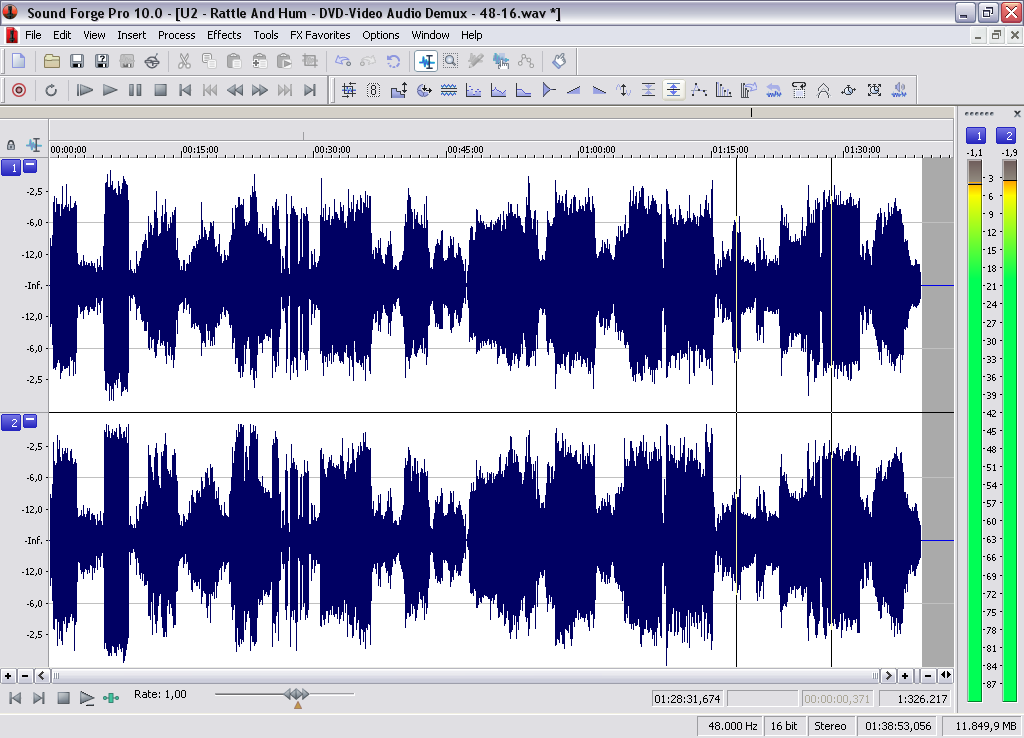Screen dimensions: 1024x738
Task: Click the selection start field 01:28:31,674
Action: coord(687,699)
